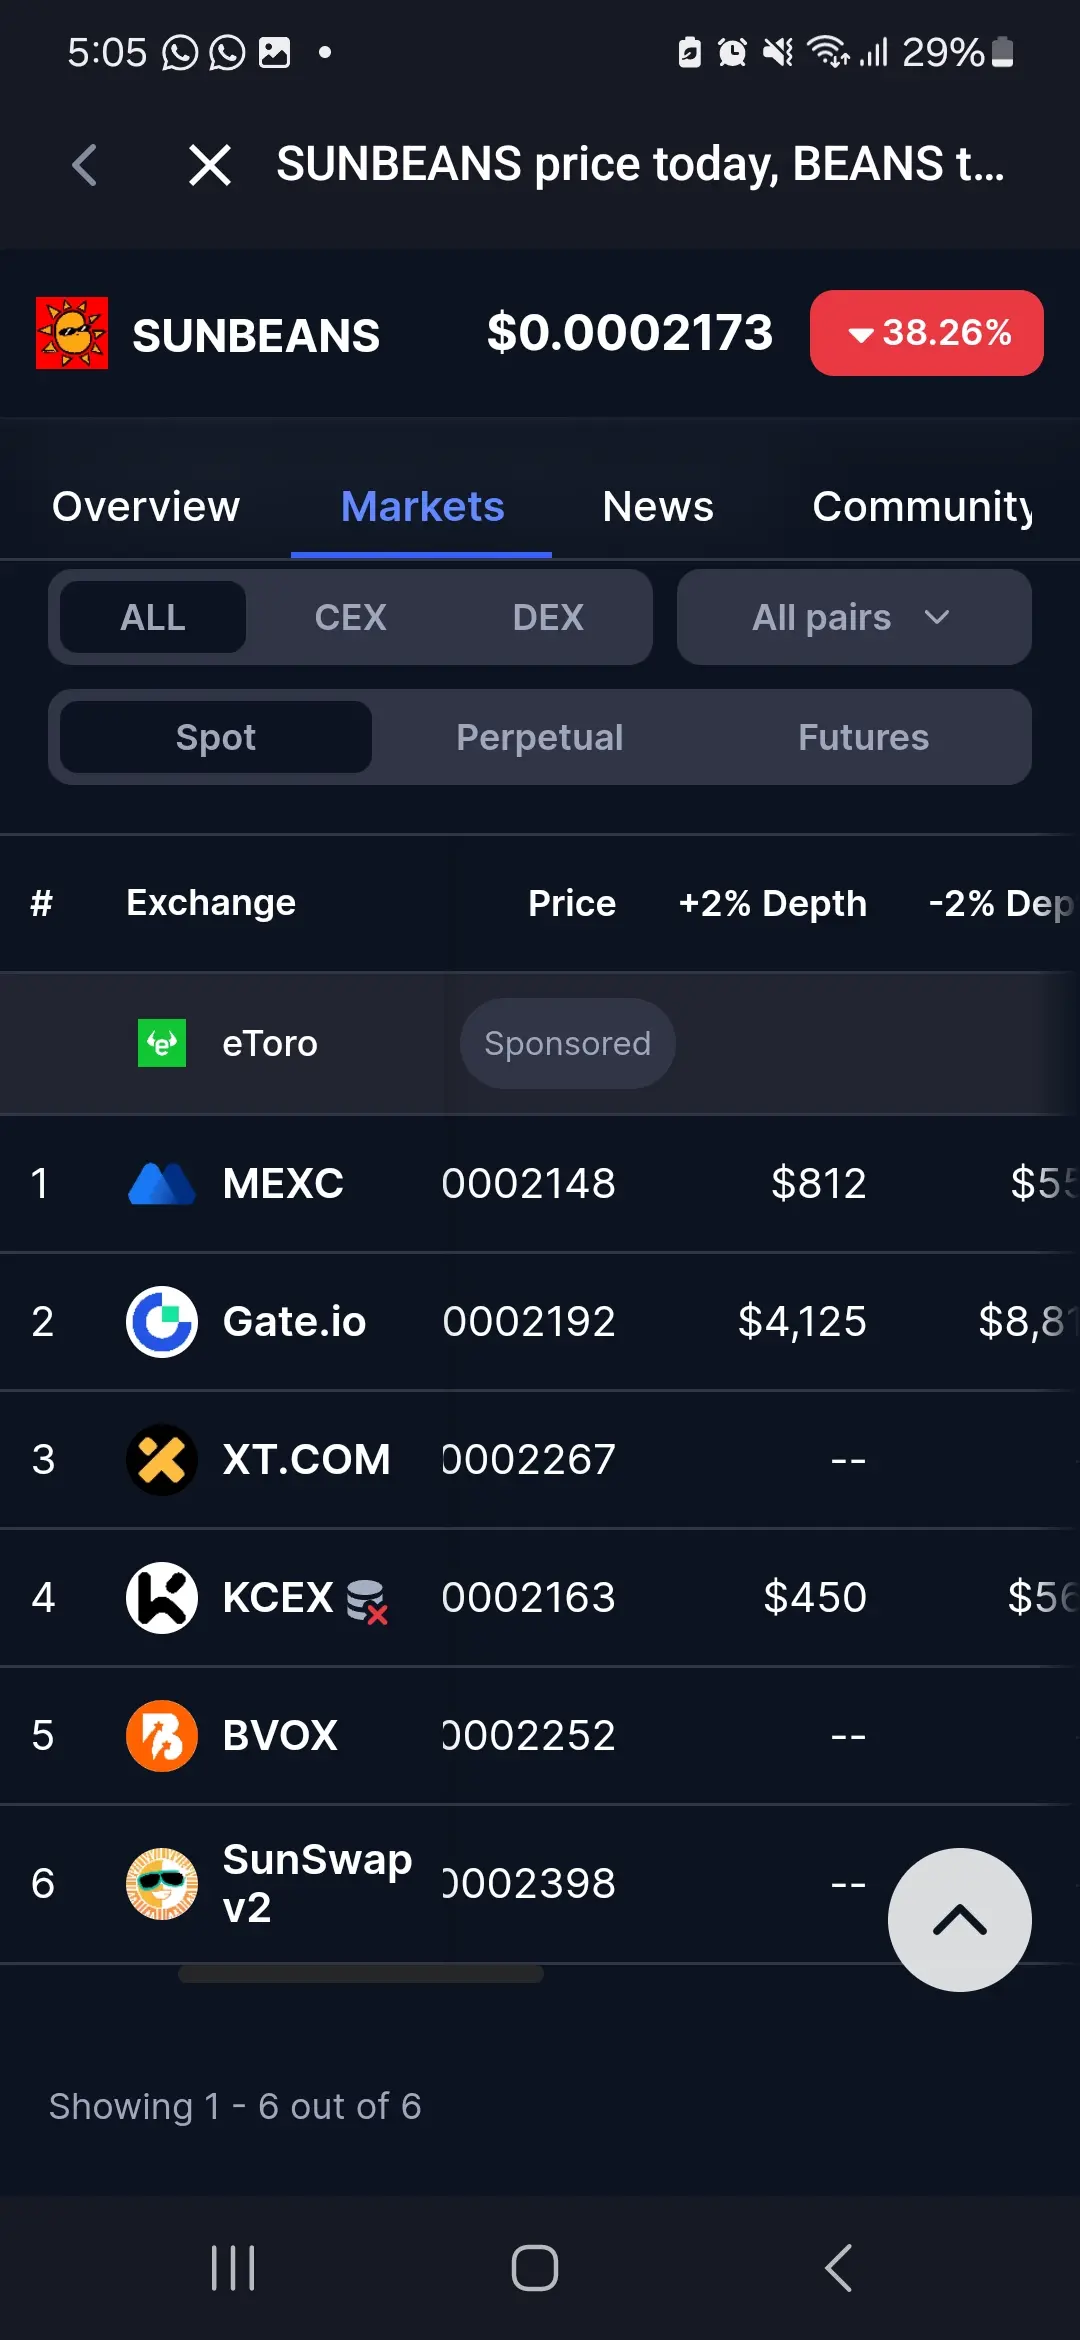Open the All pairs dropdown
Screen dimensions: 1080x2340
coord(853,618)
